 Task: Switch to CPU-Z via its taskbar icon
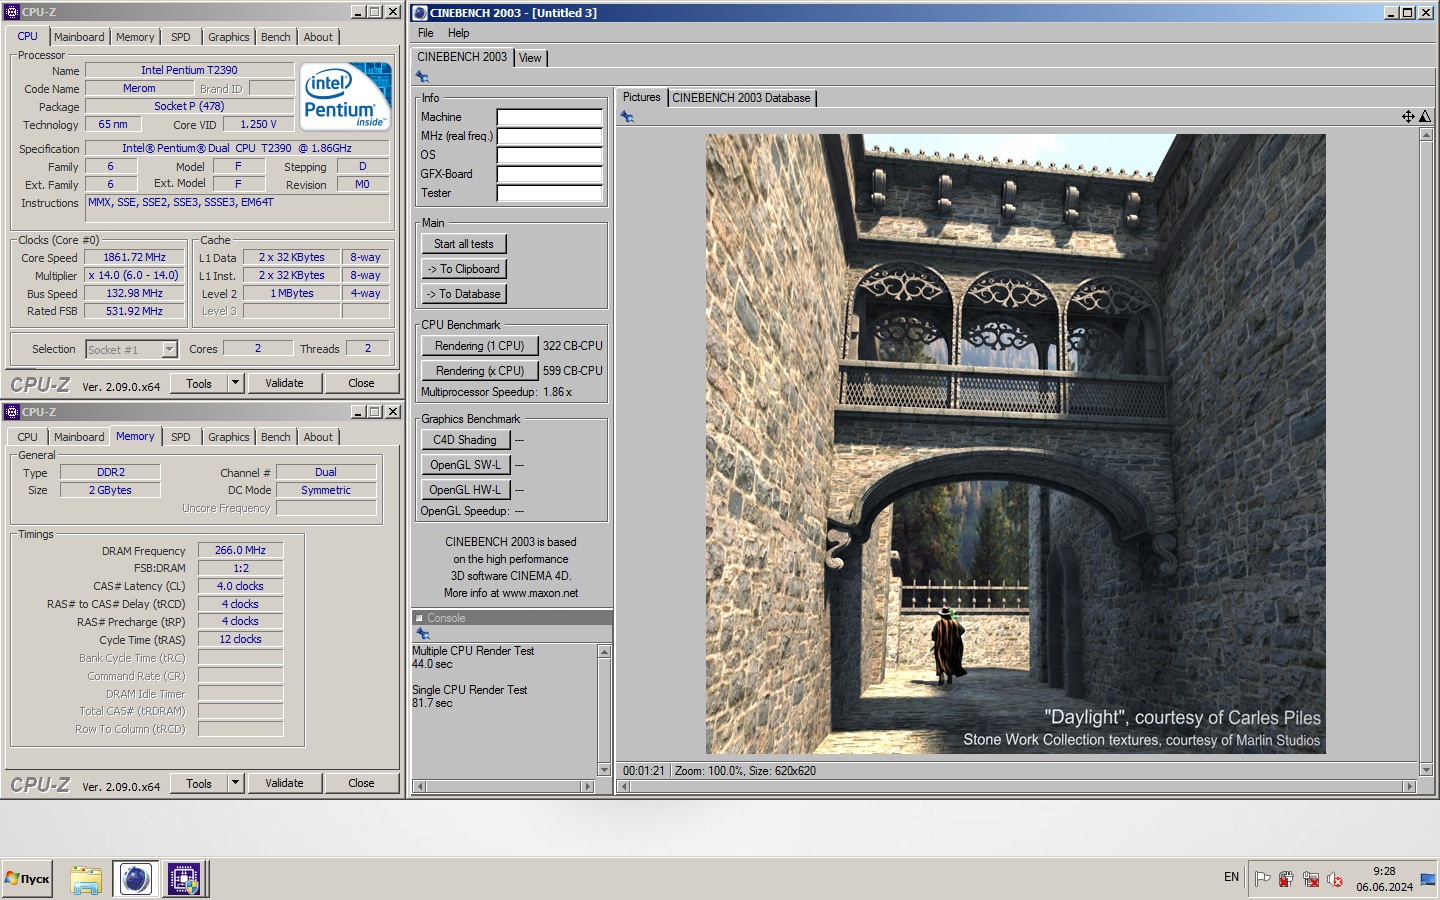coord(184,879)
